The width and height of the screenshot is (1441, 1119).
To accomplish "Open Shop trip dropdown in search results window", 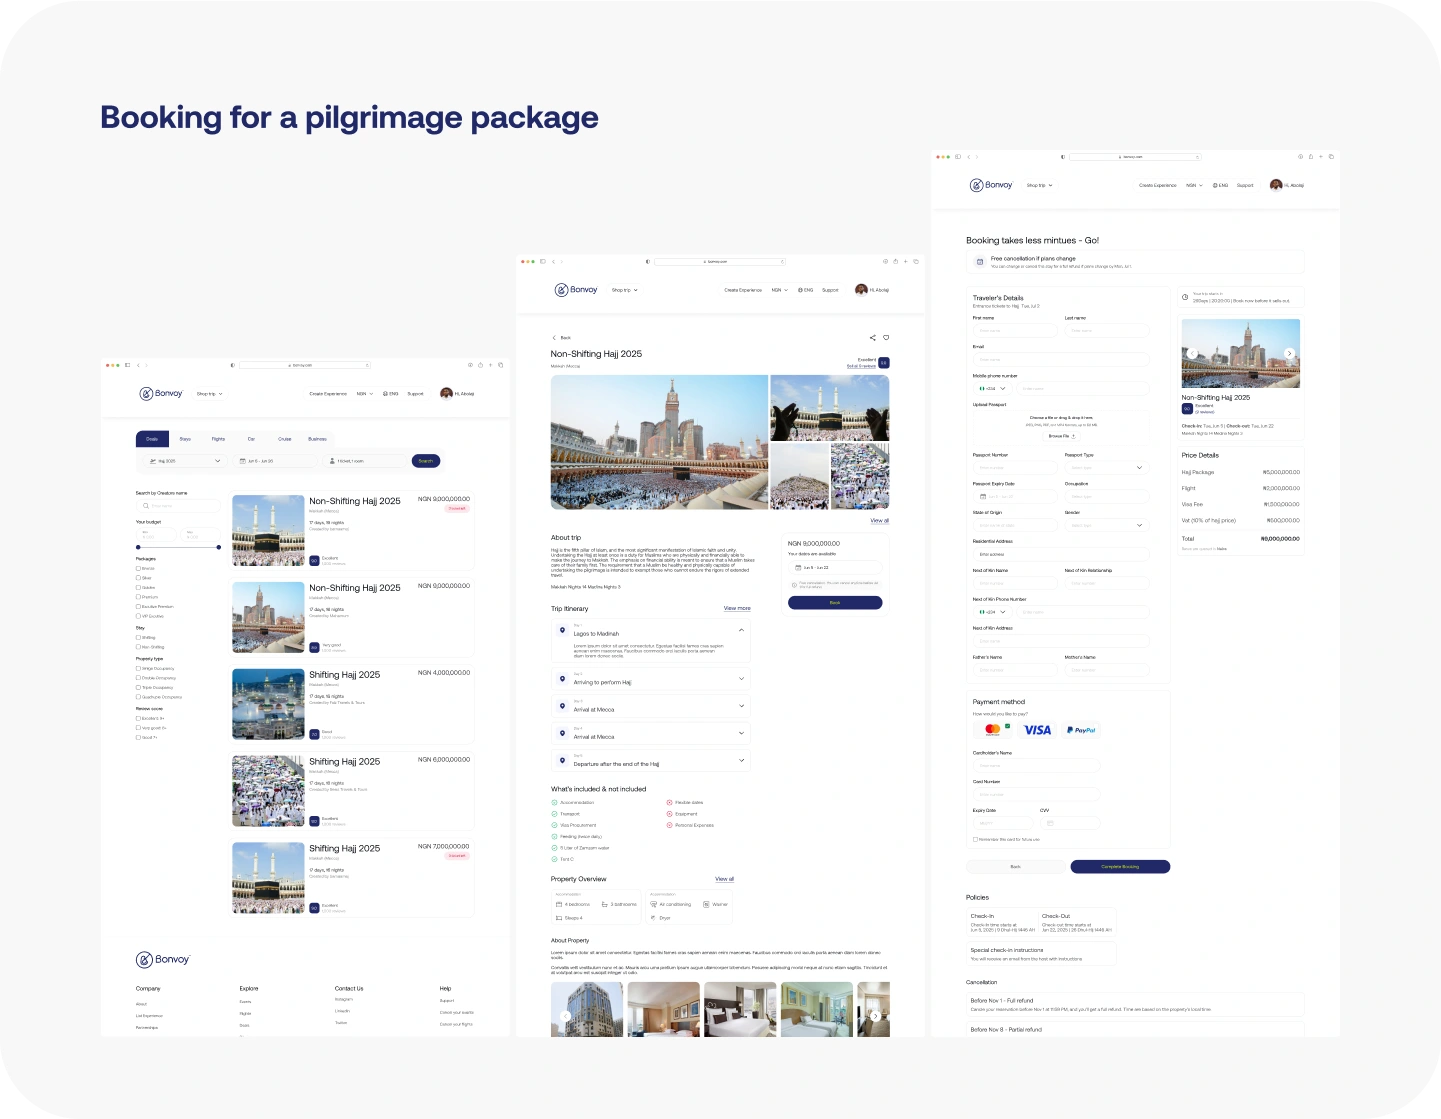I will pyautogui.click(x=209, y=394).
